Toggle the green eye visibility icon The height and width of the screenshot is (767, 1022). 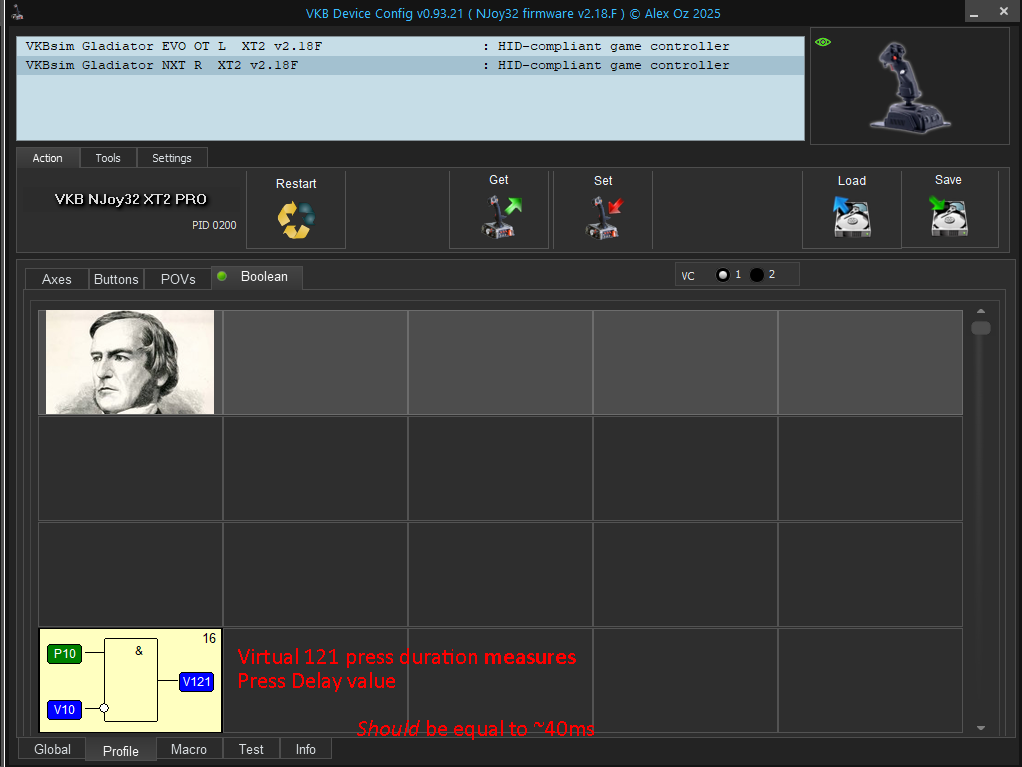point(823,42)
